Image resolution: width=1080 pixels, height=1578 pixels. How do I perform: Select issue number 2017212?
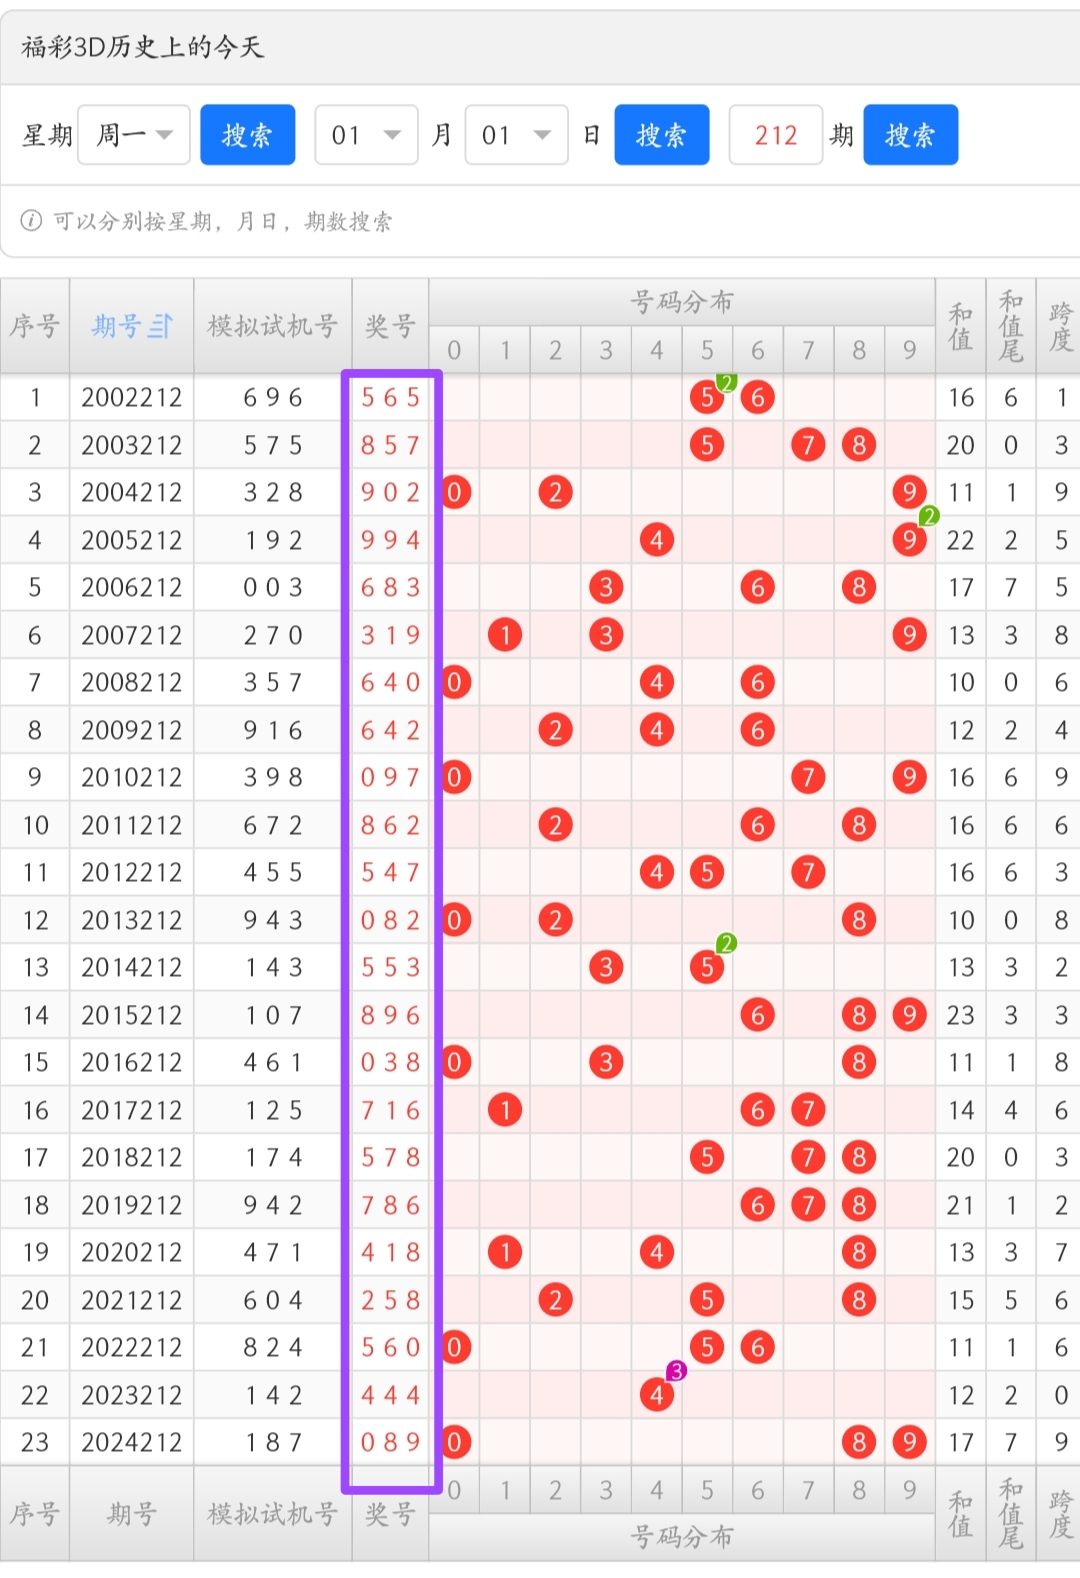(132, 1110)
